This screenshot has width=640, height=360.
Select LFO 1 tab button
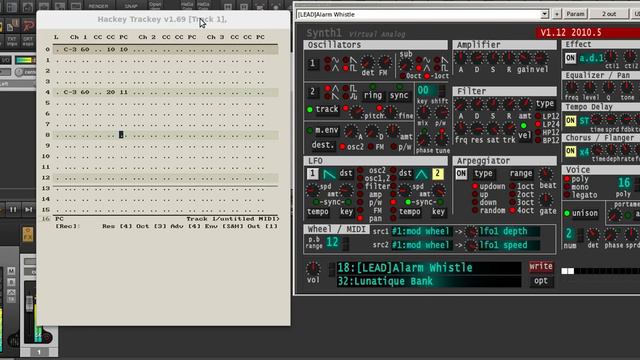pyautogui.click(x=312, y=174)
